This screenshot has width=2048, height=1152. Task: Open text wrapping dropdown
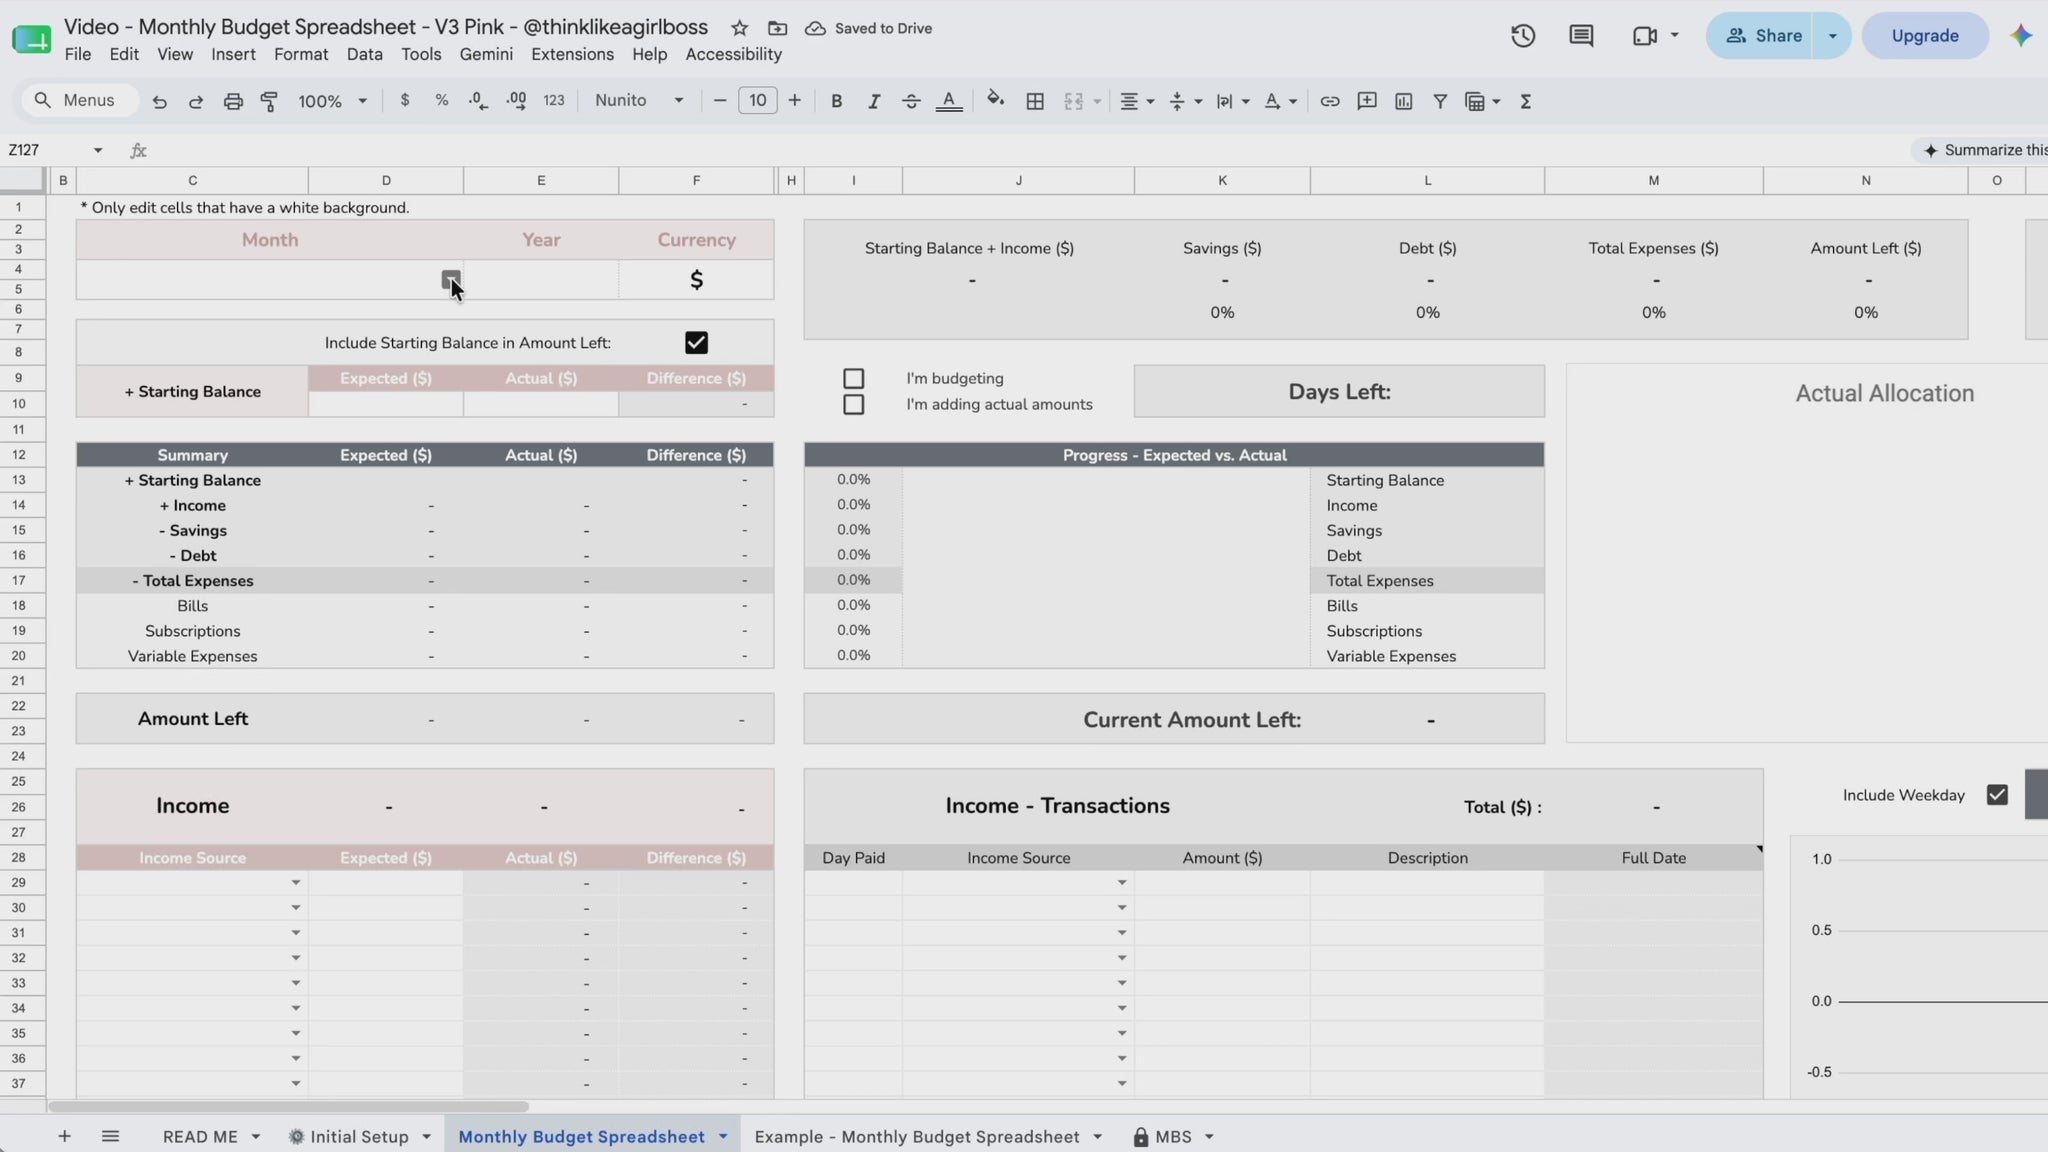pyautogui.click(x=1232, y=101)
